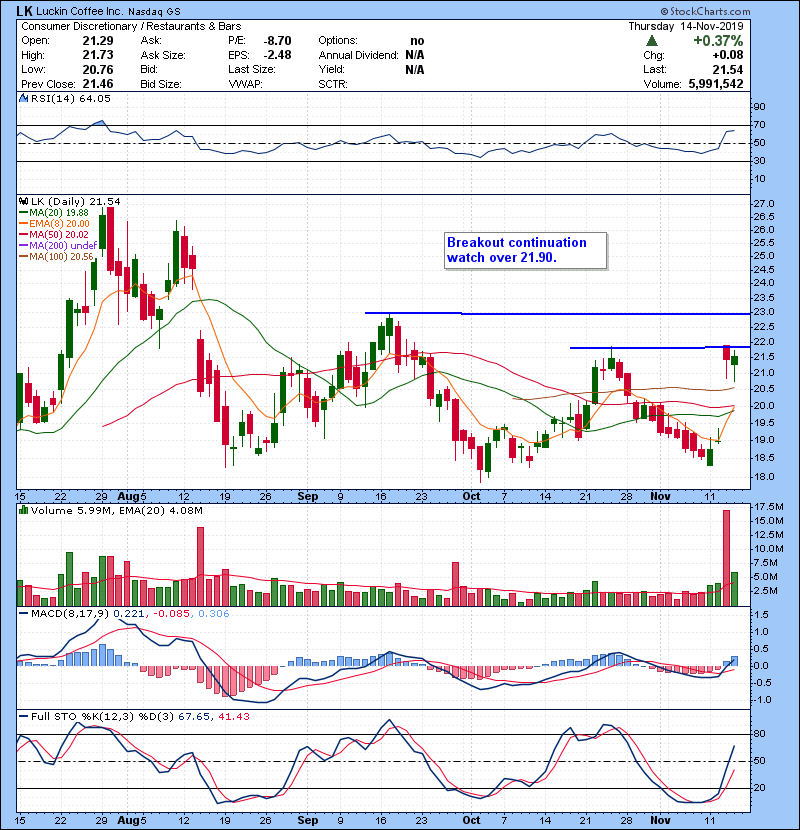Screen dimensions: 800x830
Task: Click the 27.0 price axis label
Action: click(x=764, y=204)
